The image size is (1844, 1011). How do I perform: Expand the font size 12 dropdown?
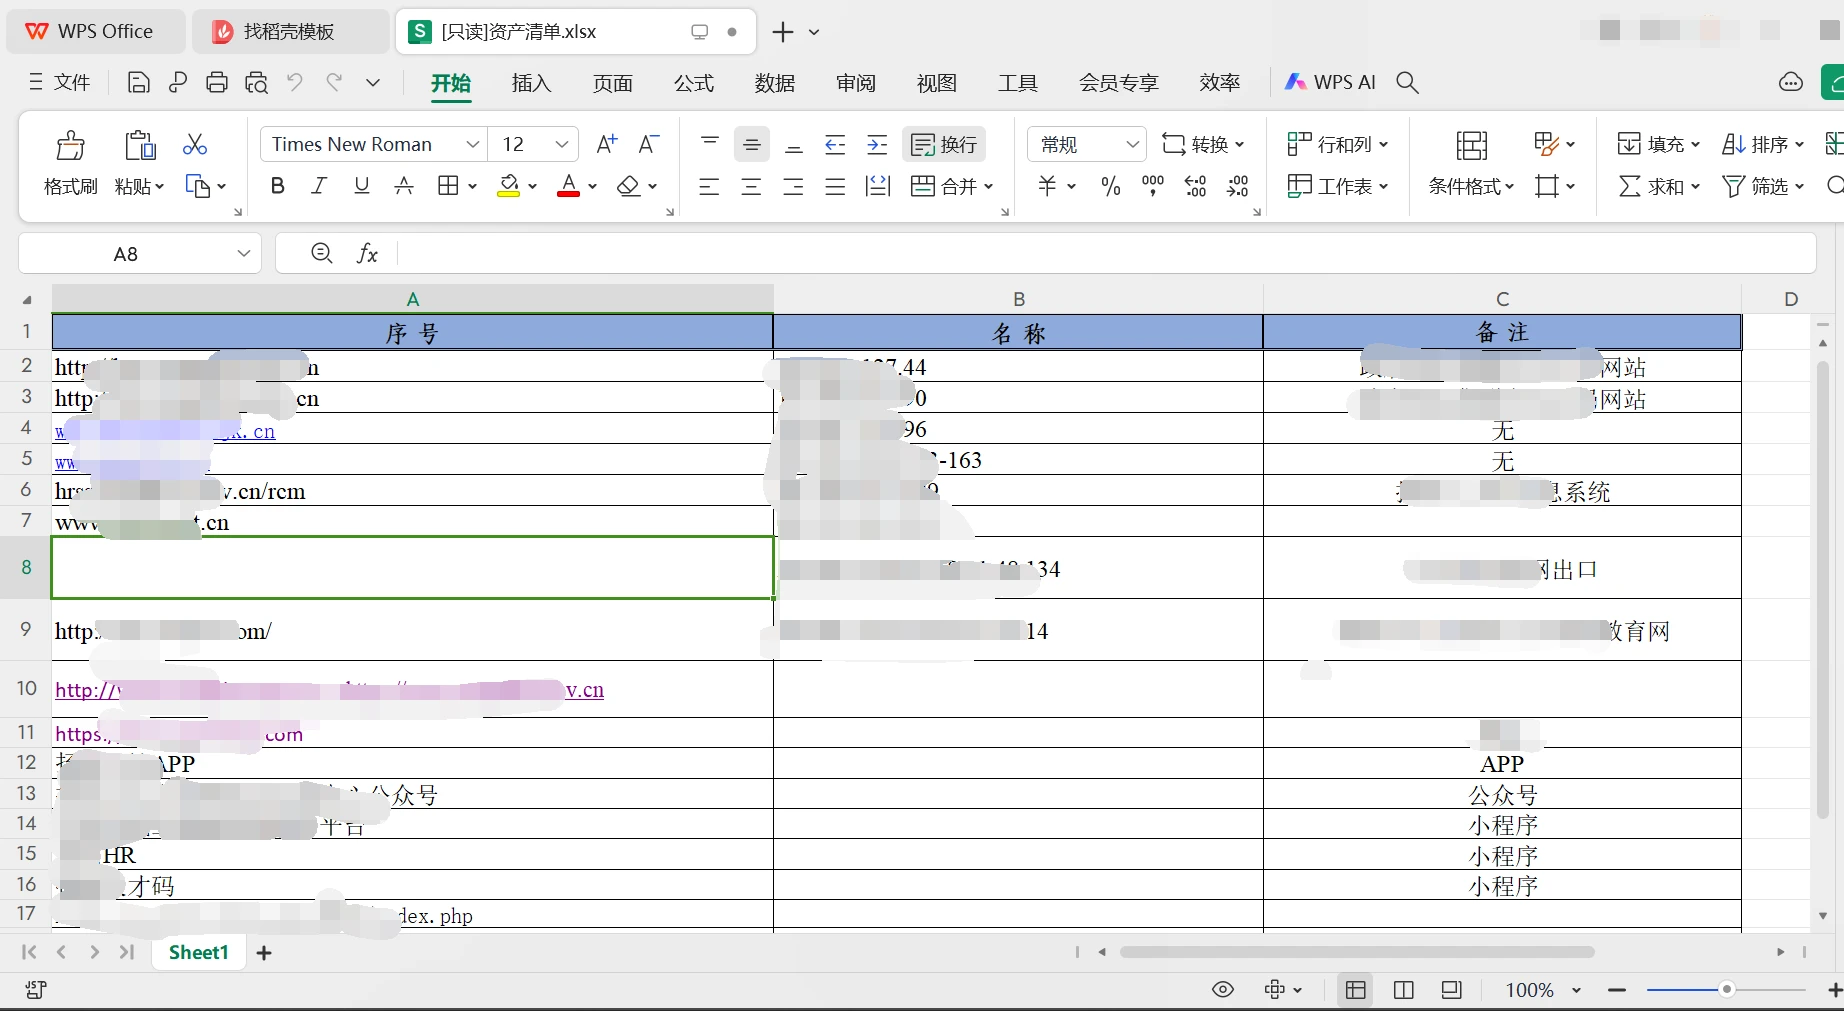(561, 145)
